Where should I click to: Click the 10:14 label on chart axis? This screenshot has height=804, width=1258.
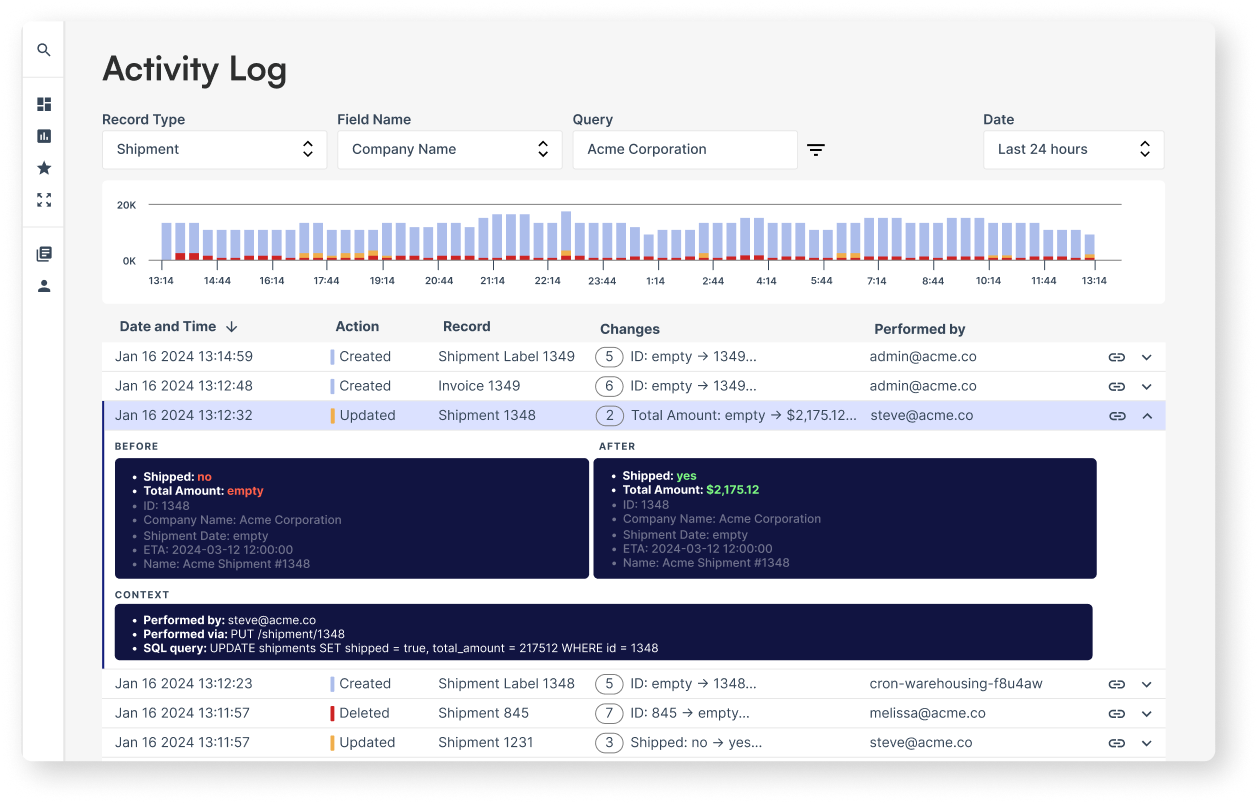coord(988,281)
